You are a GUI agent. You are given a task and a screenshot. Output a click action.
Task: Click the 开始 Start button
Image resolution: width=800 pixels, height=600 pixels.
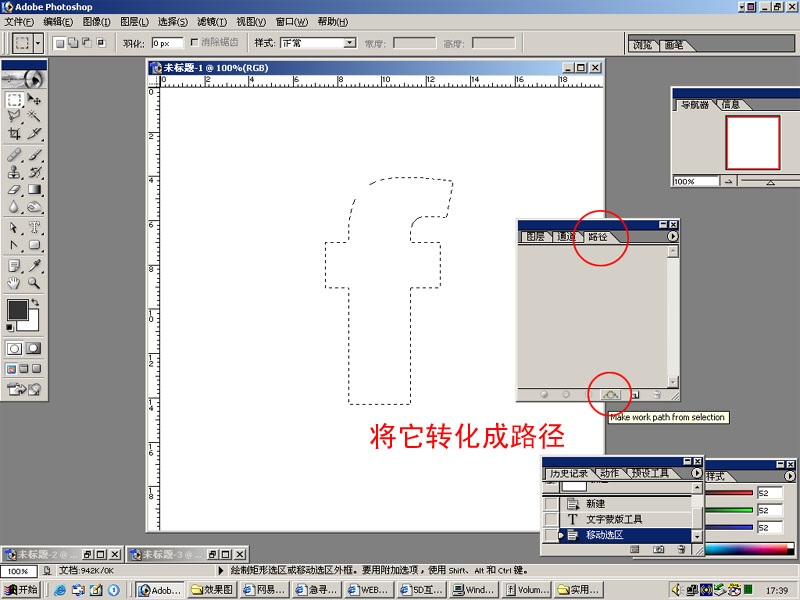click(x=20, y=590)
